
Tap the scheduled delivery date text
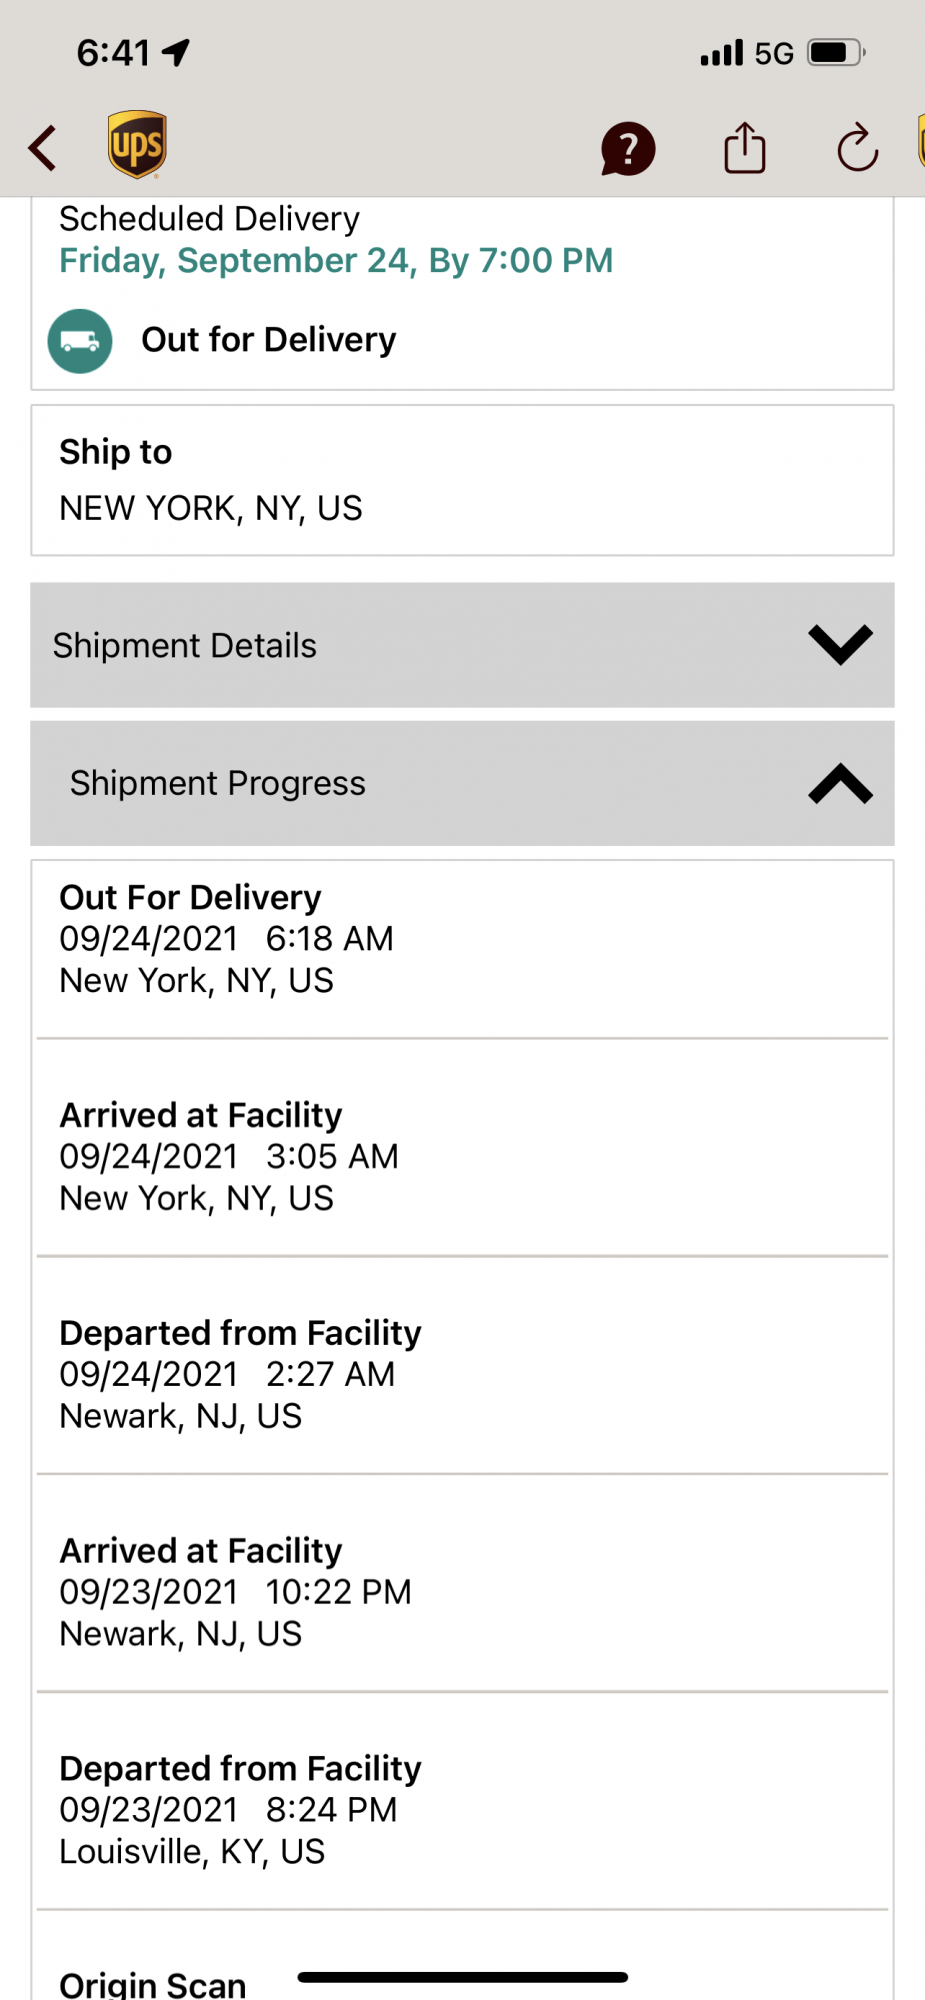[336, 261]
